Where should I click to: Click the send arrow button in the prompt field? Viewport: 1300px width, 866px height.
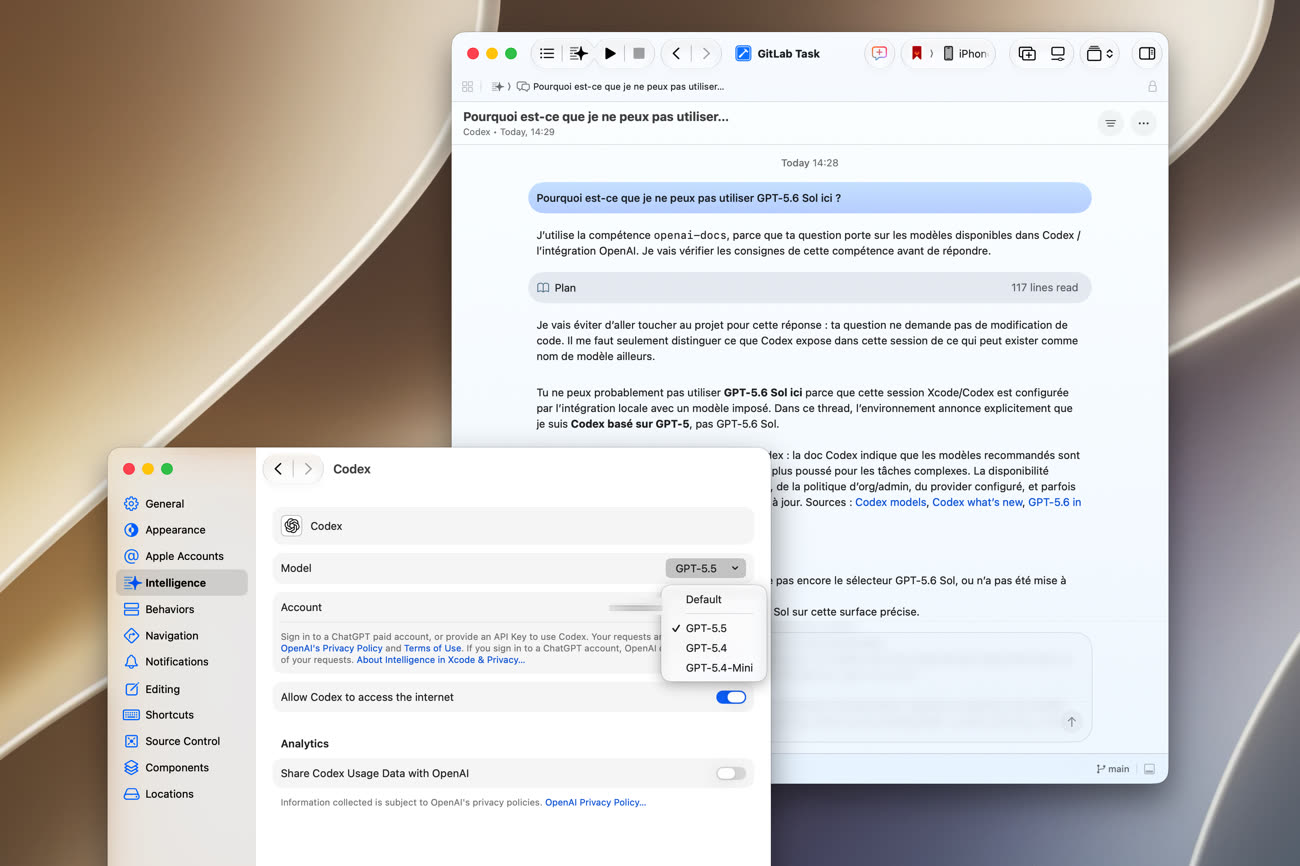pyautogui.click(x=1071, y=722)
